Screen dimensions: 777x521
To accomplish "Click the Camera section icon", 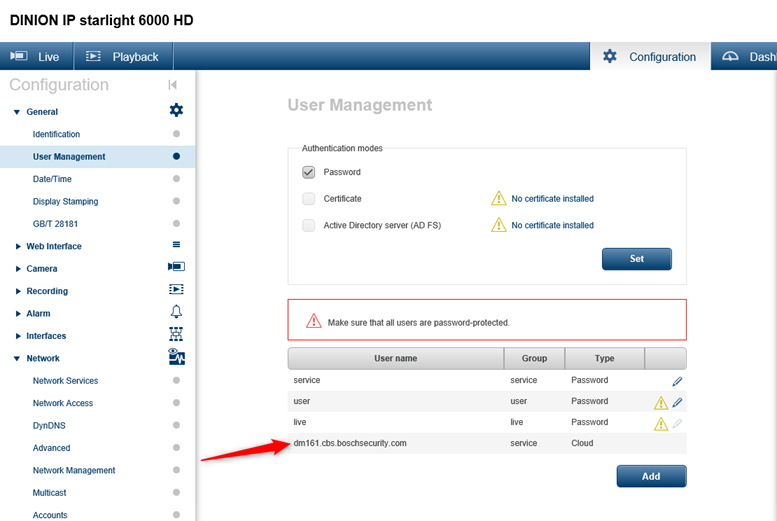I will 176,267.
